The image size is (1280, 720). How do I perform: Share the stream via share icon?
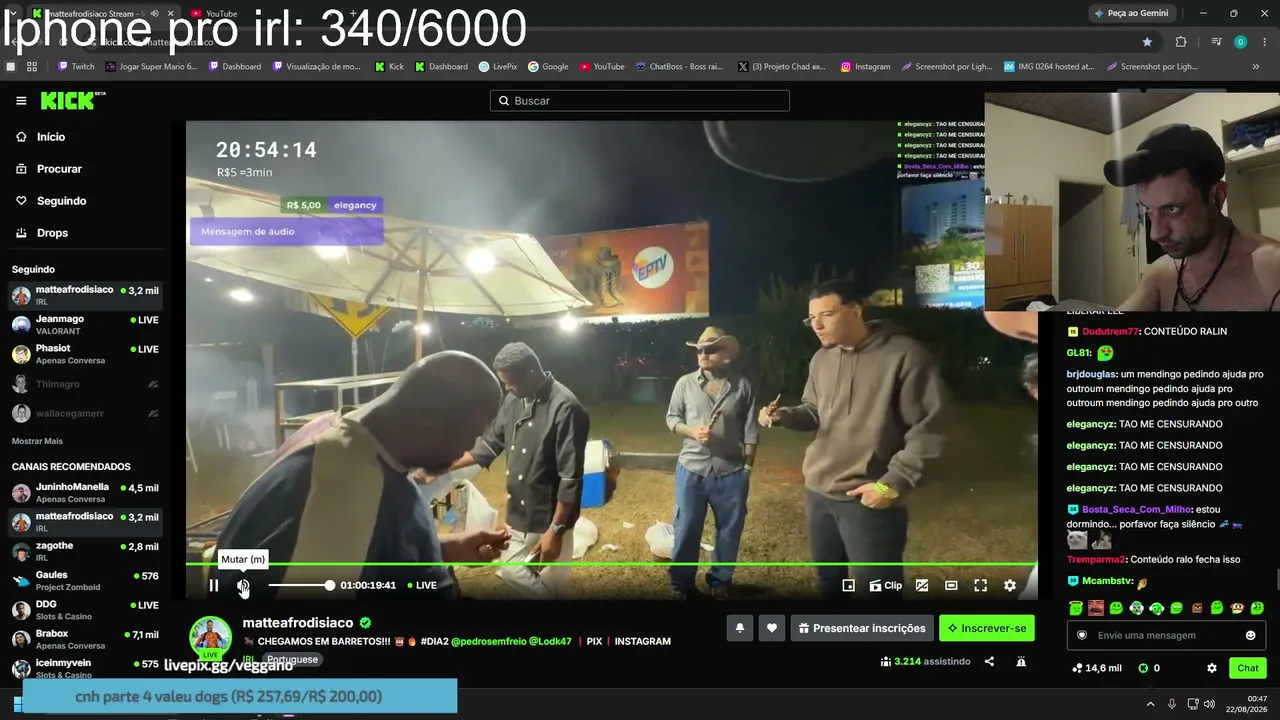tap(989, 661)
